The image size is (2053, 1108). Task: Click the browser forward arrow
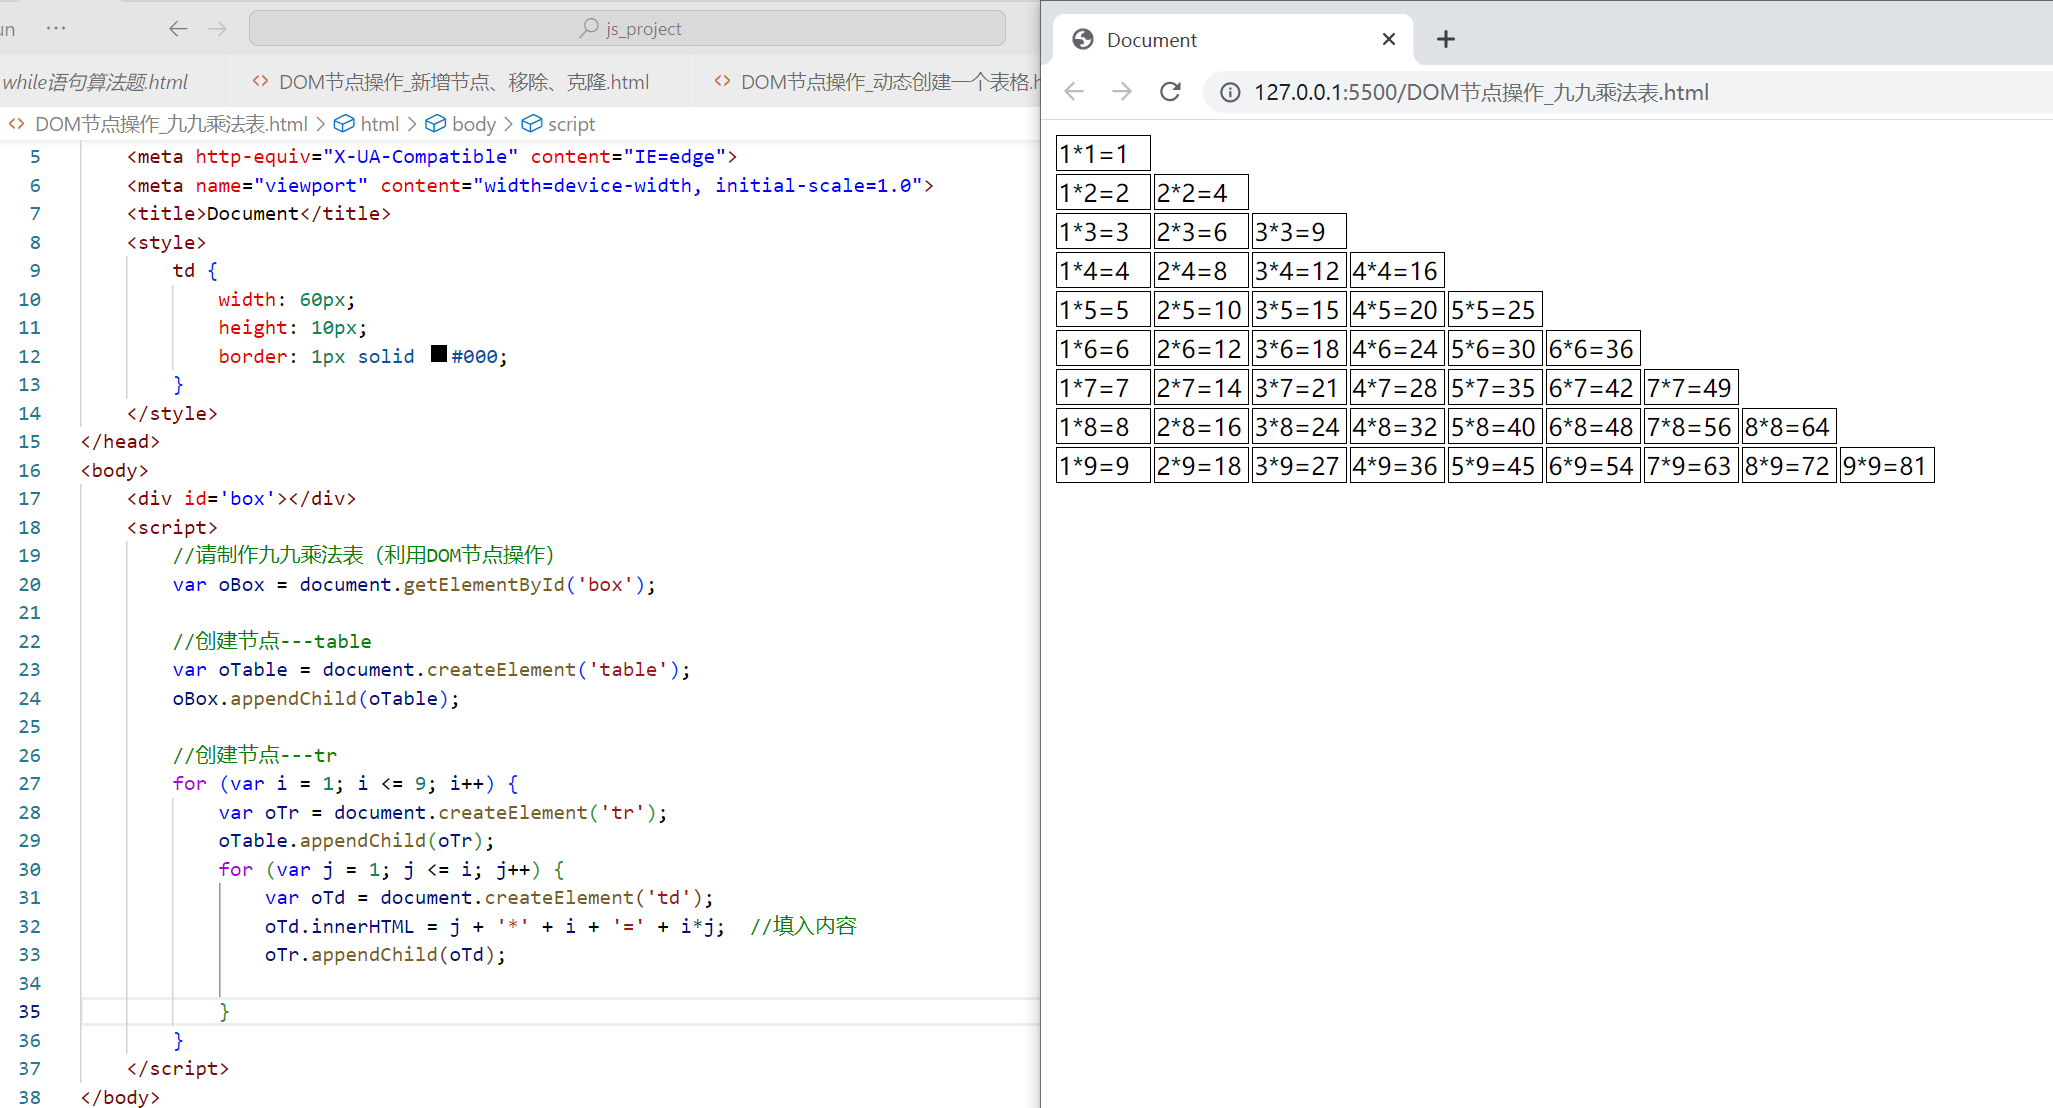pyautogui.click(x=1122, y=92)
